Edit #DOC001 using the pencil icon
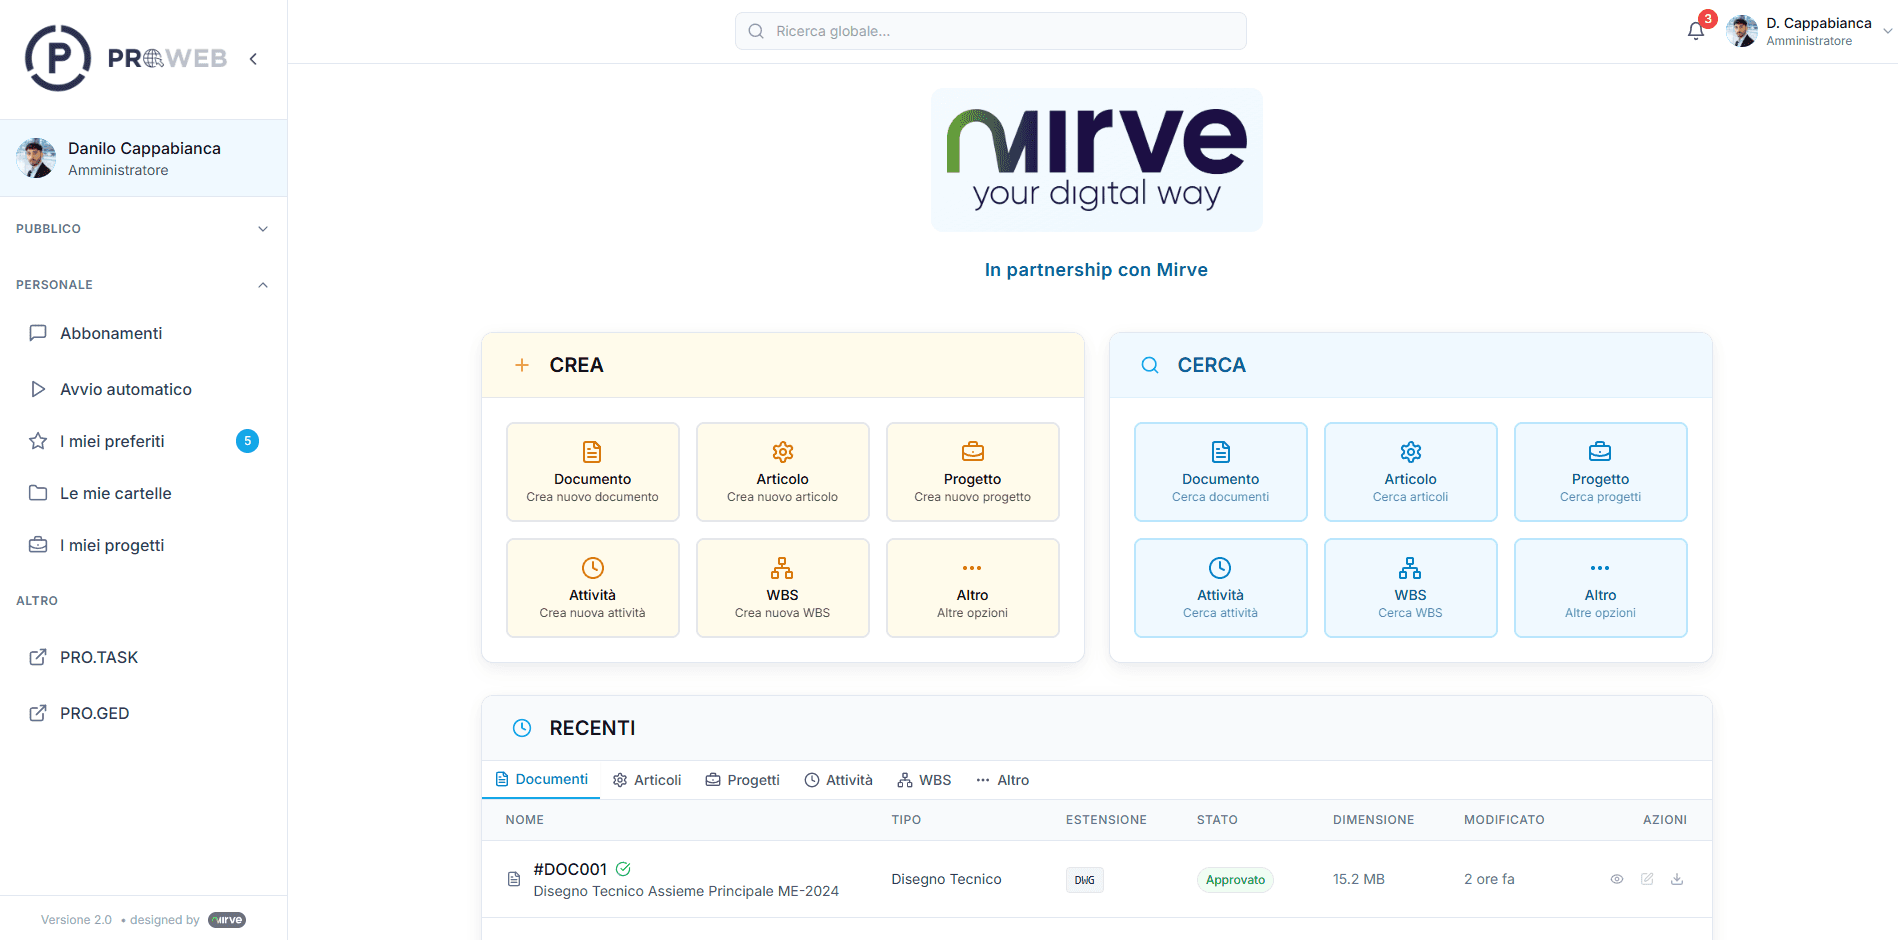1898x940 pixels. pyautogui.click(x=1647, y=879)
